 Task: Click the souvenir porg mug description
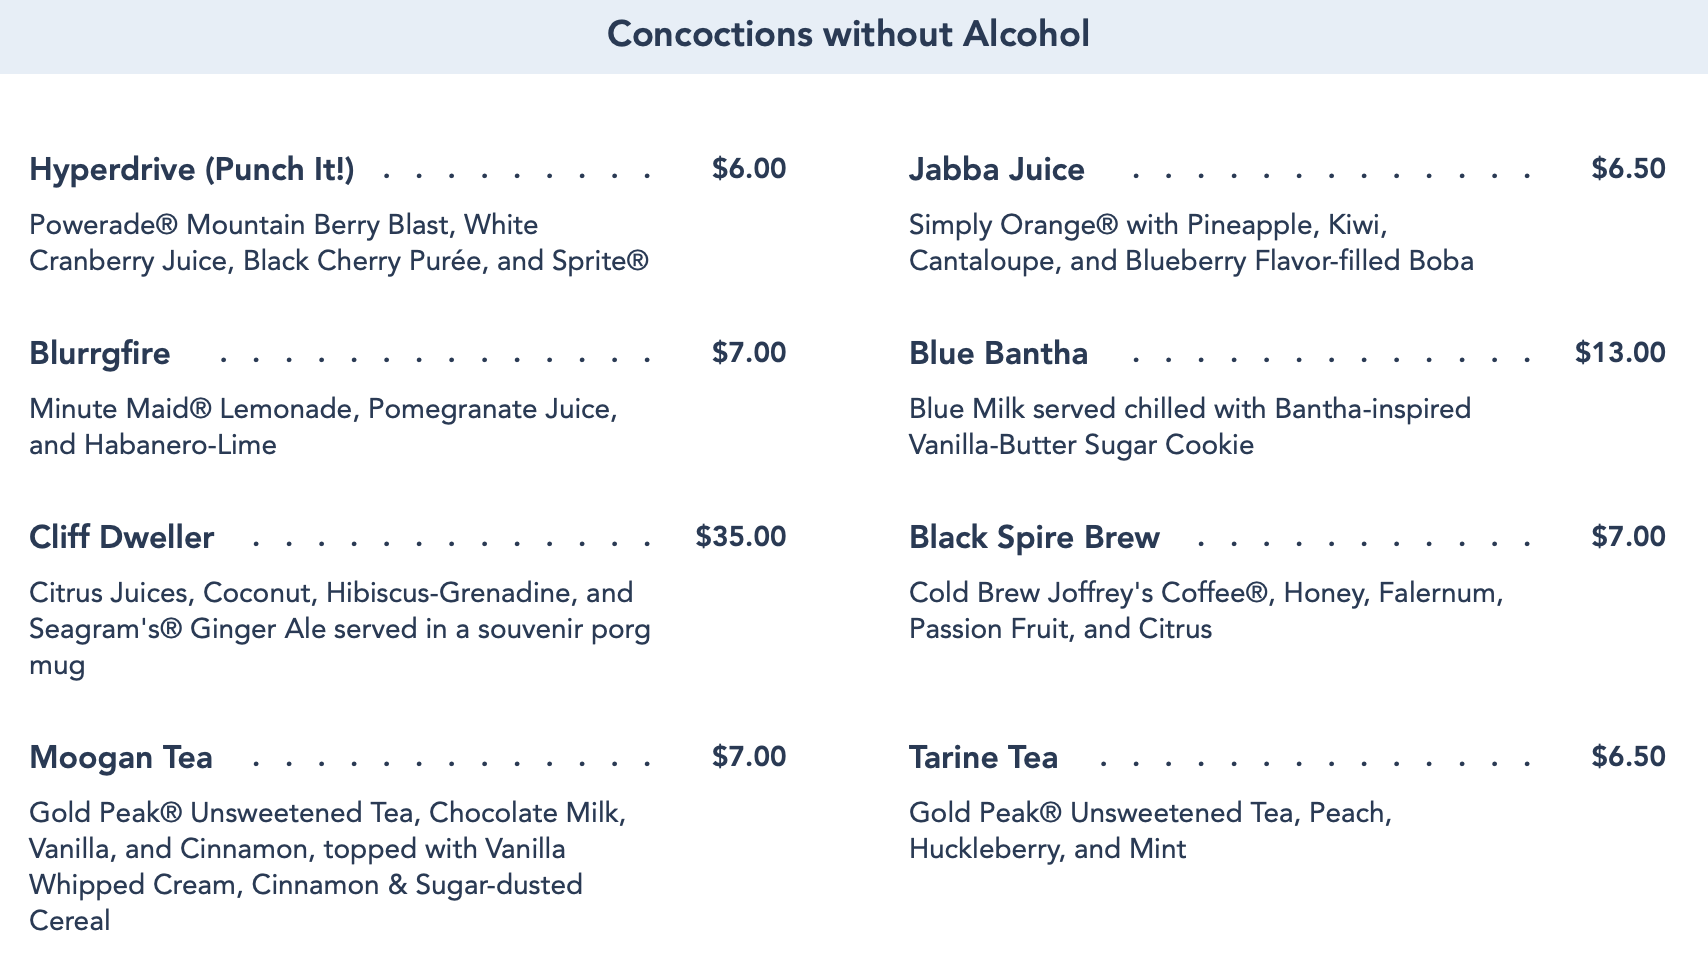coord(340,628)
